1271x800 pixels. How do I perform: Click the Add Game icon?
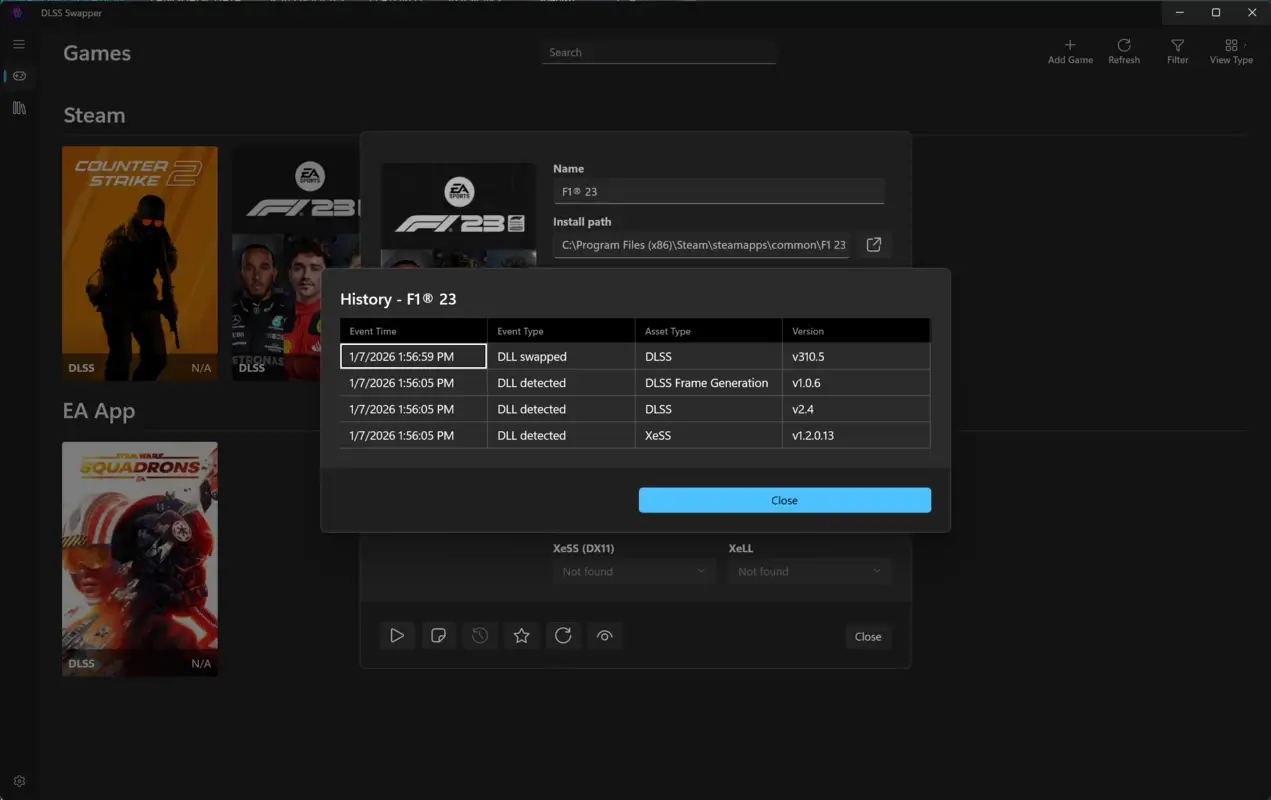1069,50
